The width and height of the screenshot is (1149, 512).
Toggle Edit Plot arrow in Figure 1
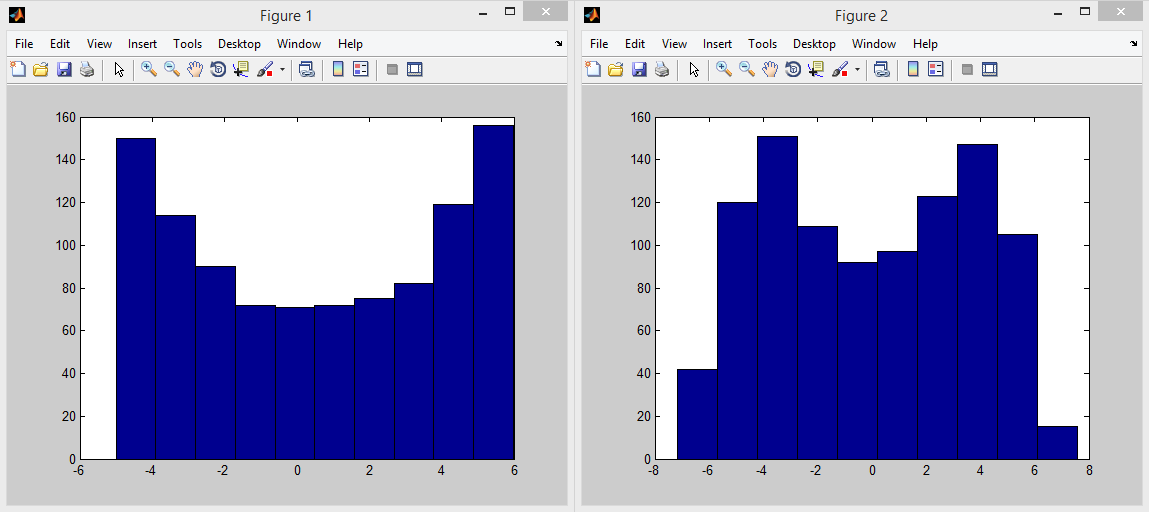tap(119, 70)
